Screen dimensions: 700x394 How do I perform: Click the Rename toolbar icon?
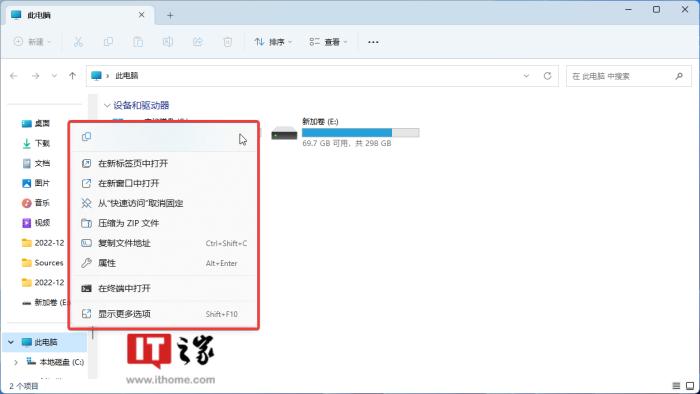click(x=168, y=42)
